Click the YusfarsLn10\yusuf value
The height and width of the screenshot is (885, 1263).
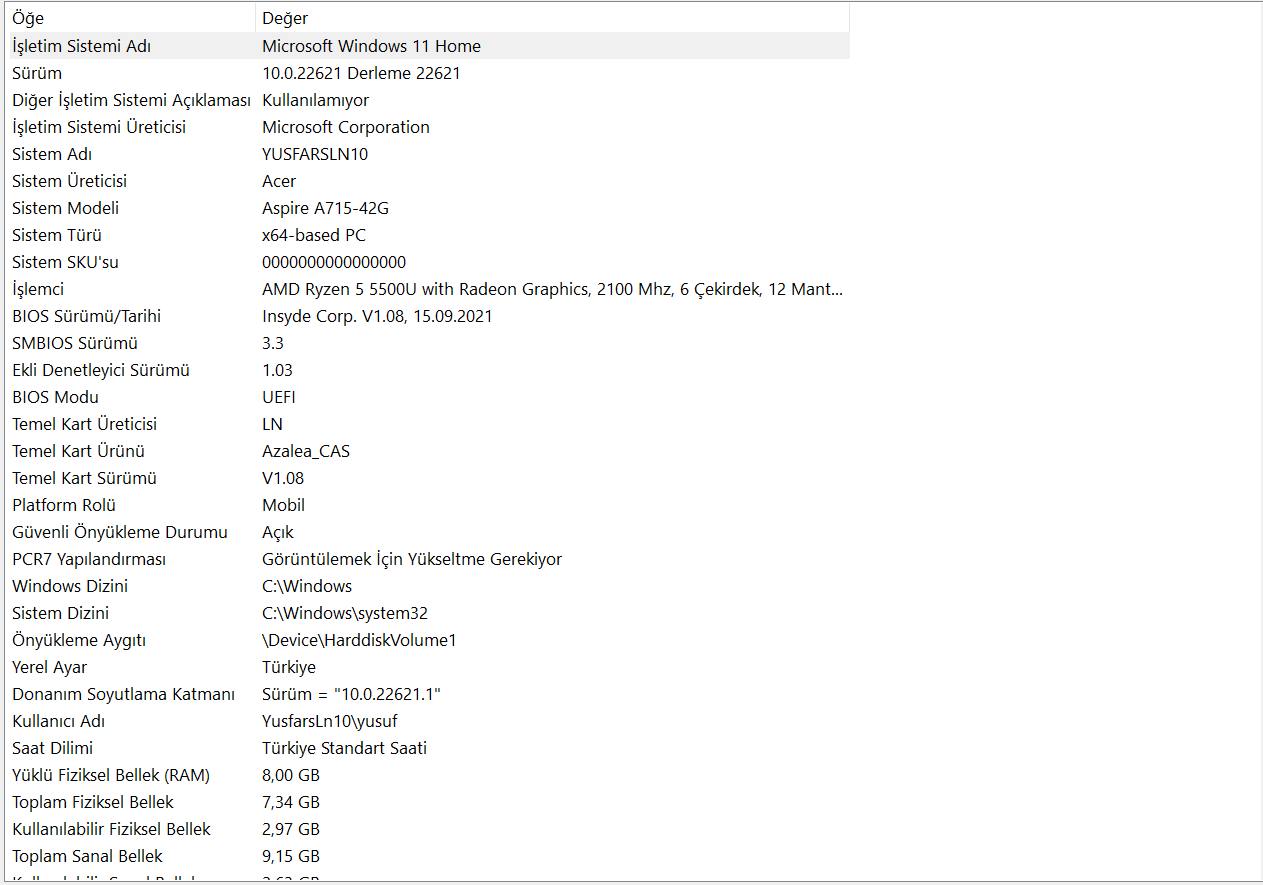point(330,721)
